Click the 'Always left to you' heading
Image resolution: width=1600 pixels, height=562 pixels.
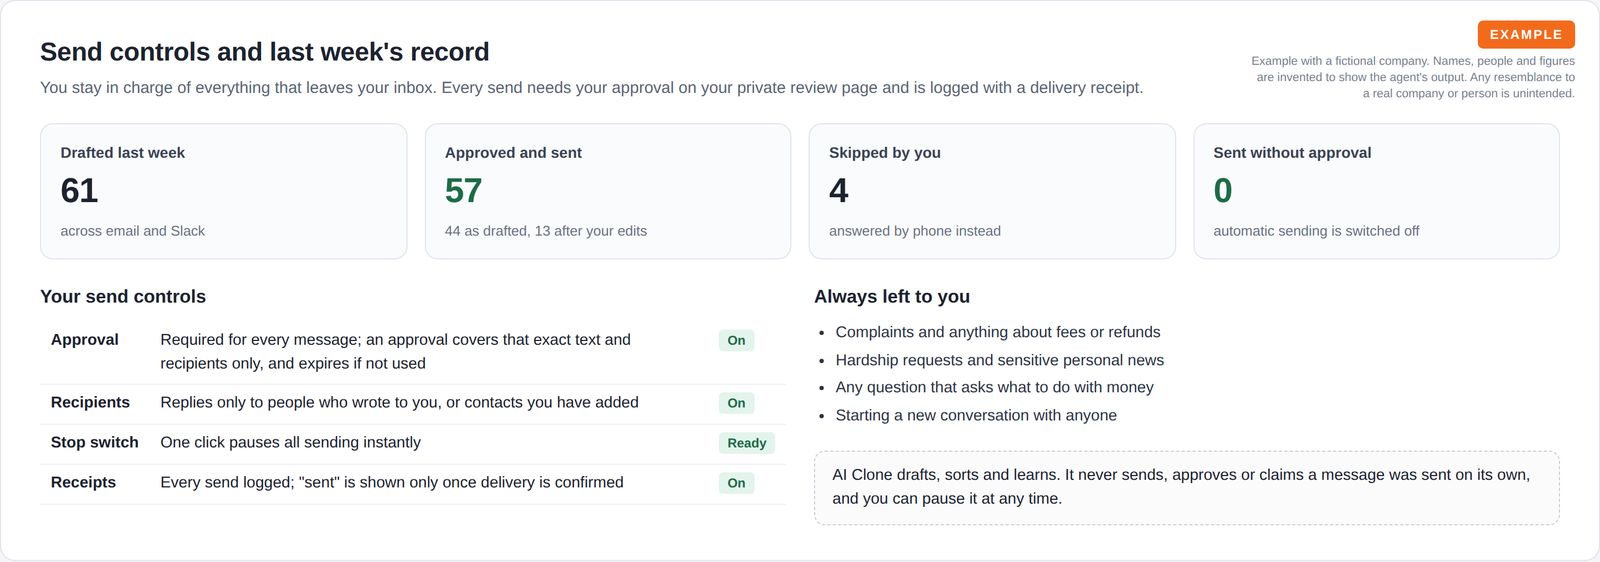(892, 297)
